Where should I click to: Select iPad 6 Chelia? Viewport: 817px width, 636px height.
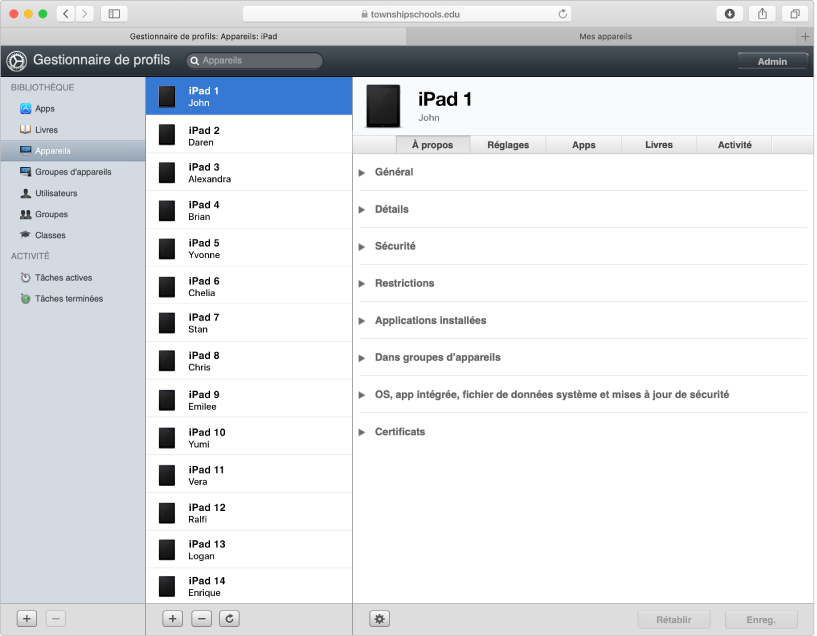click(x=249, y=285)
